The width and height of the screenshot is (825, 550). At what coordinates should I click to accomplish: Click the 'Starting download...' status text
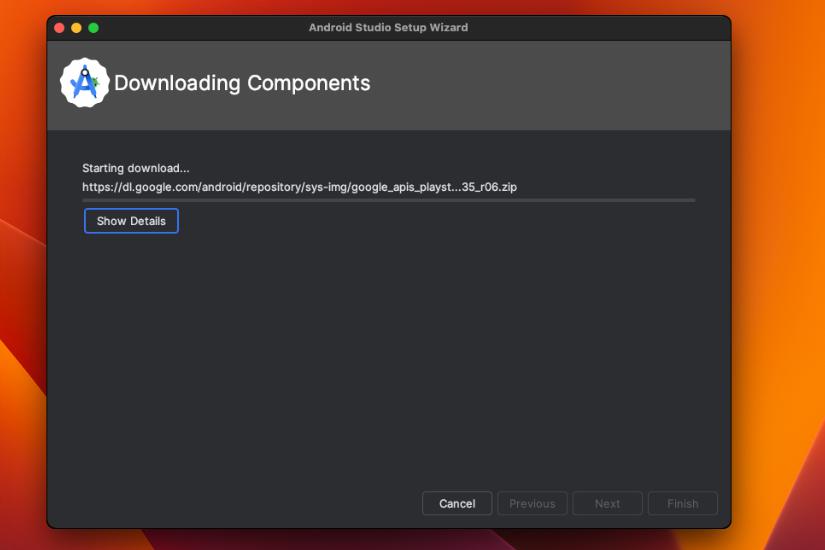[x=136, y=168]
